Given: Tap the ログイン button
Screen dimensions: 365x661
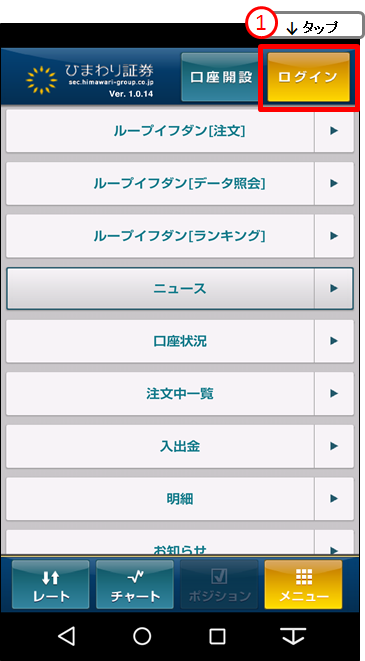Looking at the screenshot, I should pyautogui.click(x=309, y=77).
